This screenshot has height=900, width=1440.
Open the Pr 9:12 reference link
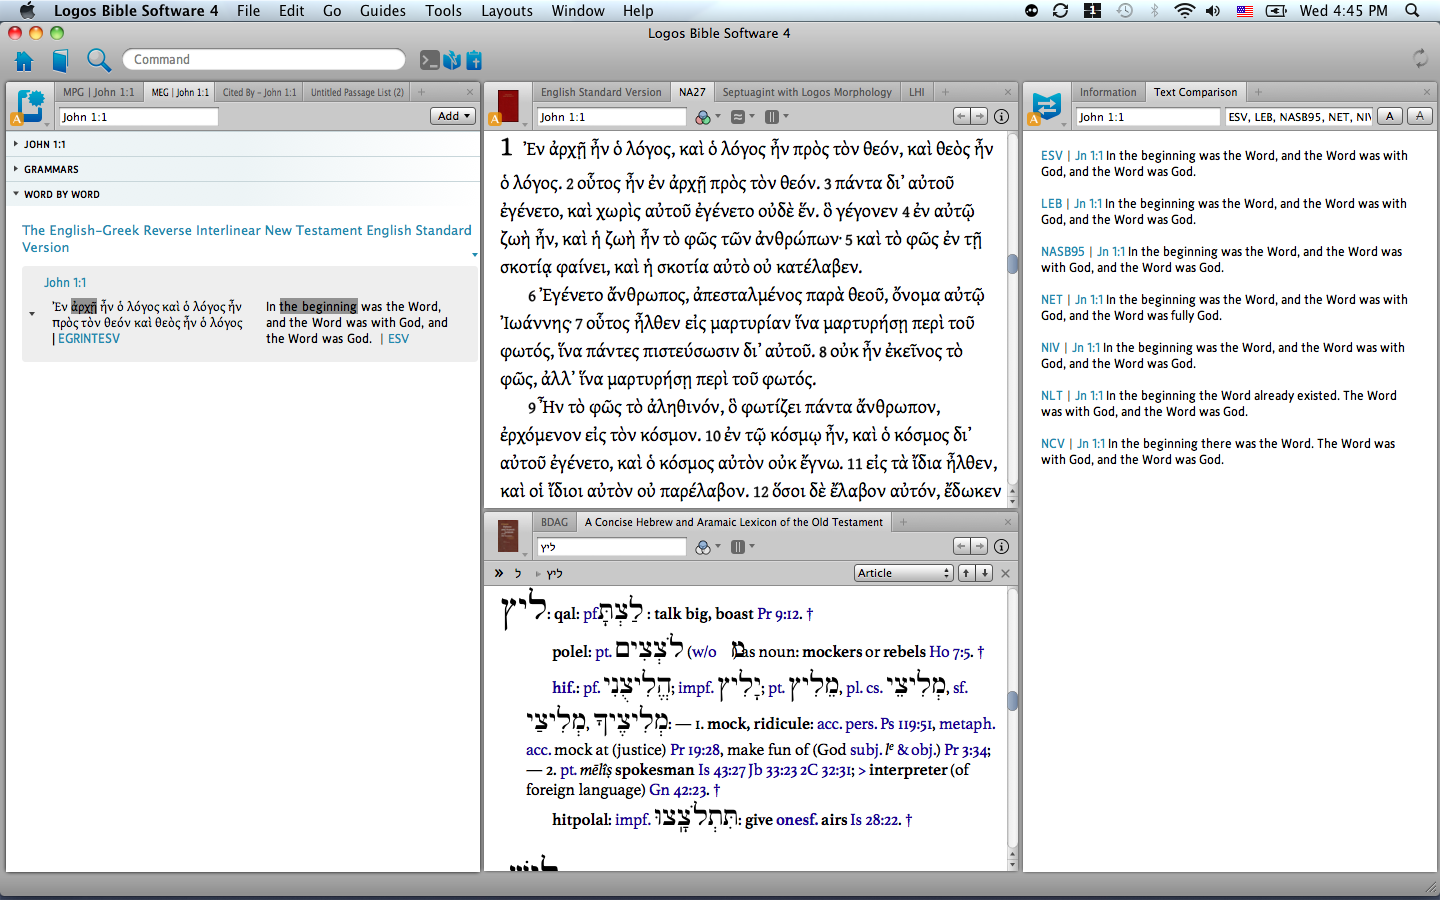(779, 614)
